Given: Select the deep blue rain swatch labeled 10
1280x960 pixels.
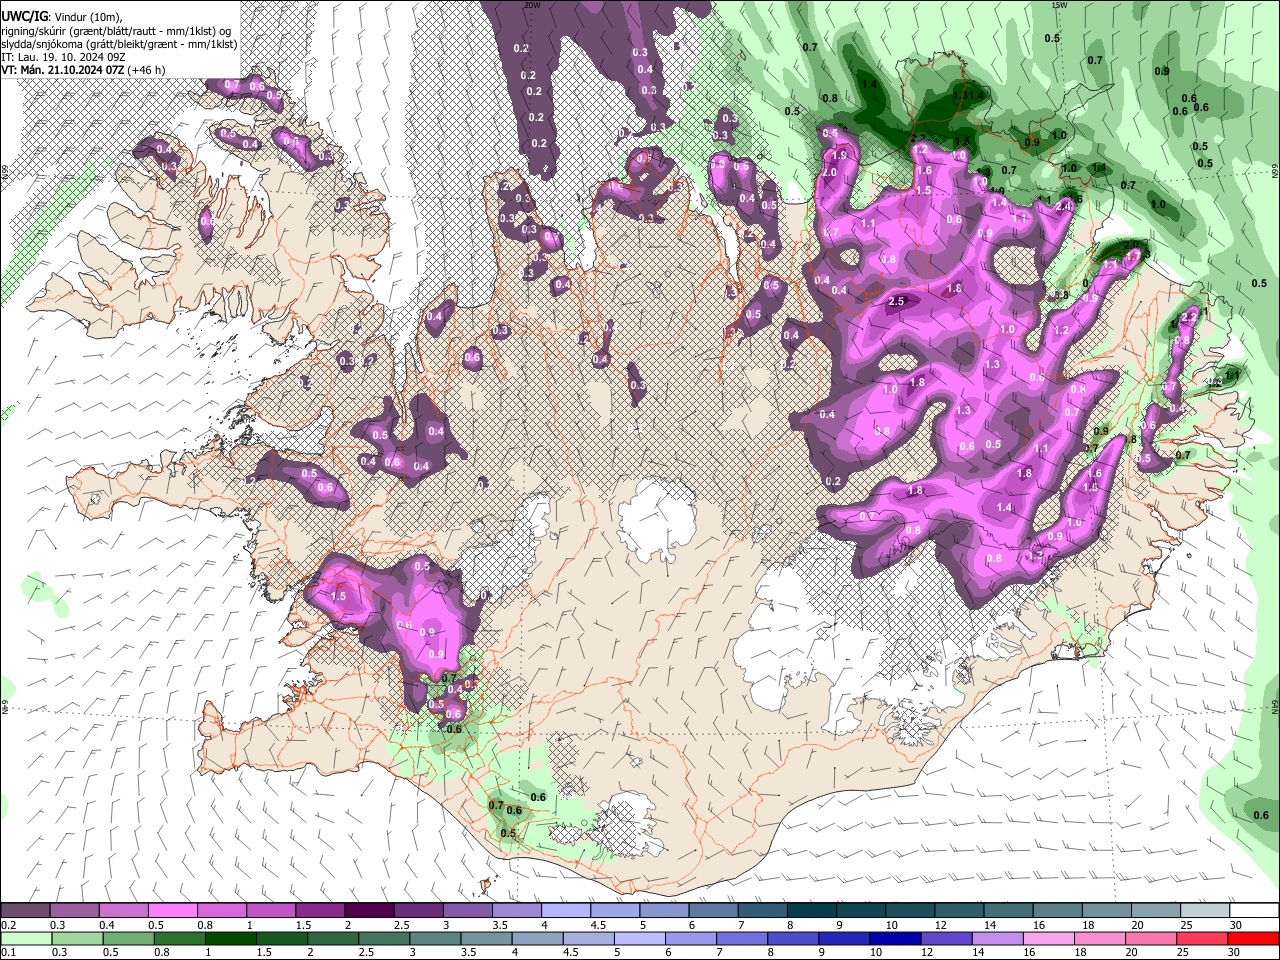Looking at the screenshot, I should pos(895,939).
